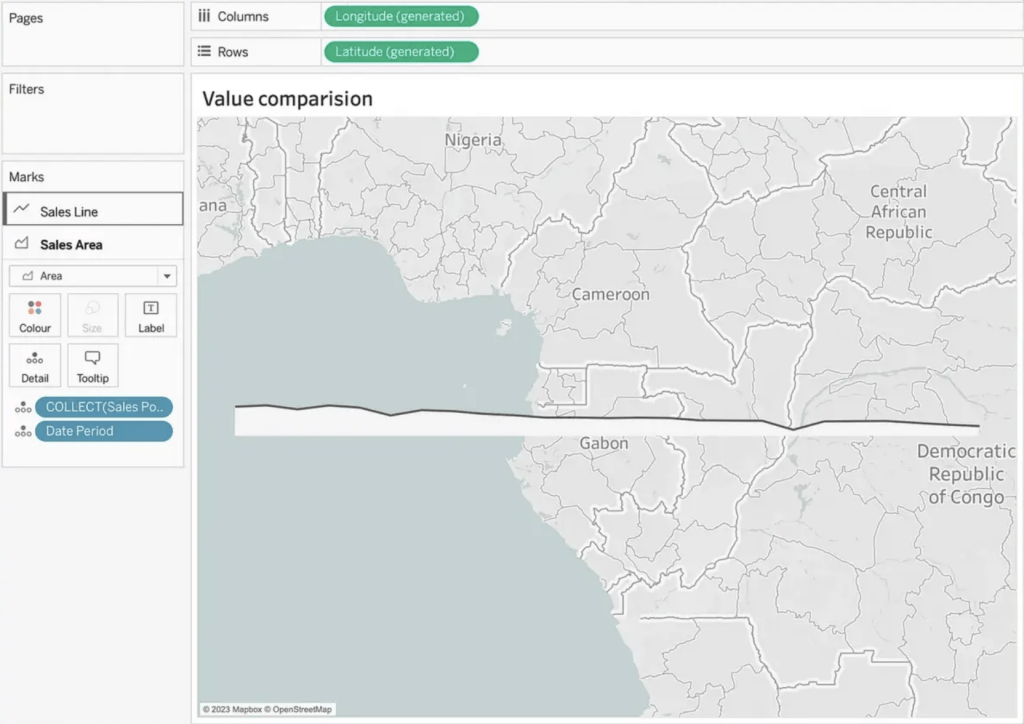
Task: Select the Latitude (generated) pill on Rows
Action: (x=400, y=51)
